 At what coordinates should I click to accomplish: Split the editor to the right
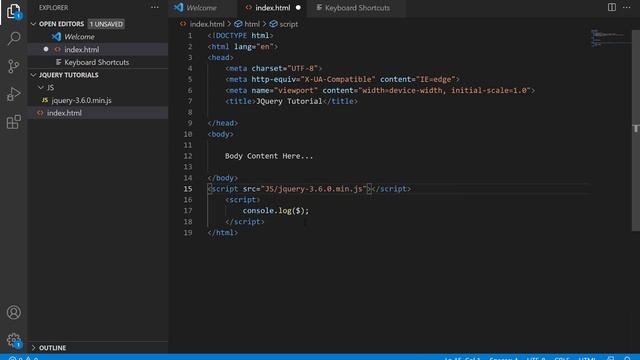(x=611, y=7)
